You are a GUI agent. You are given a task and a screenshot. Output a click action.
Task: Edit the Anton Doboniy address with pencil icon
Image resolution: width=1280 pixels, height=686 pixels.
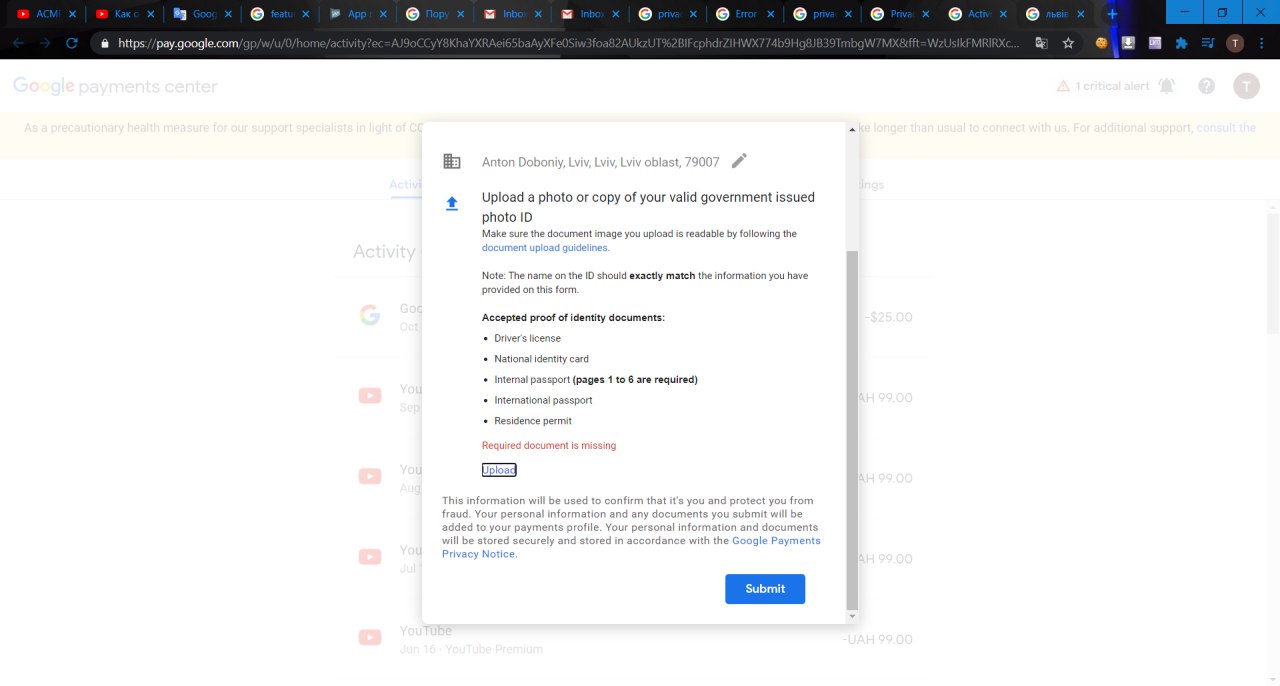pos(739,161)
